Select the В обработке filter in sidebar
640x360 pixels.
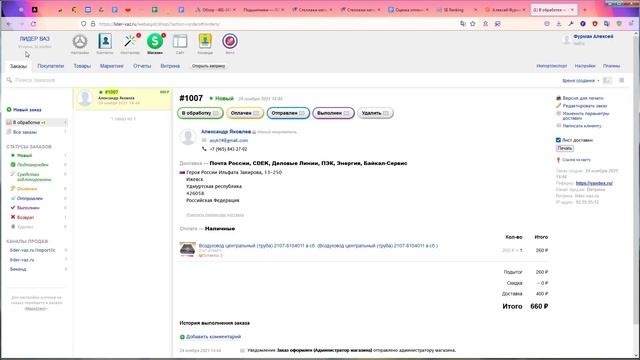[36, 122]
